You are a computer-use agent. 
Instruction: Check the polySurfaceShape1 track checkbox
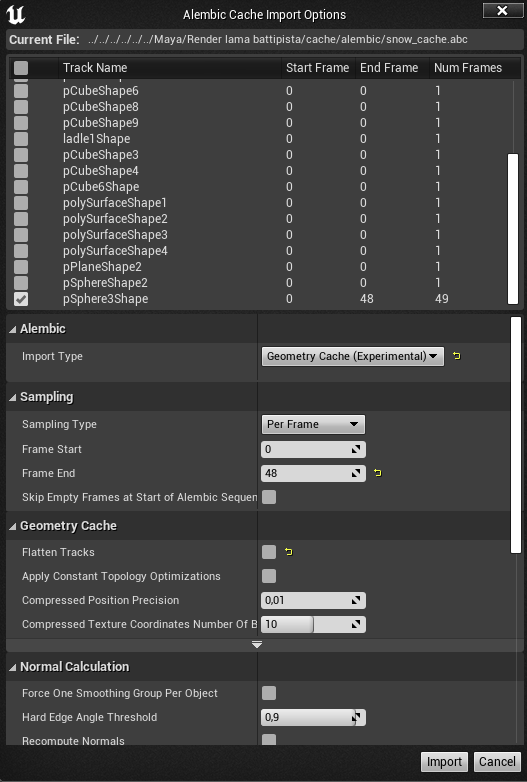click(21, 203)
